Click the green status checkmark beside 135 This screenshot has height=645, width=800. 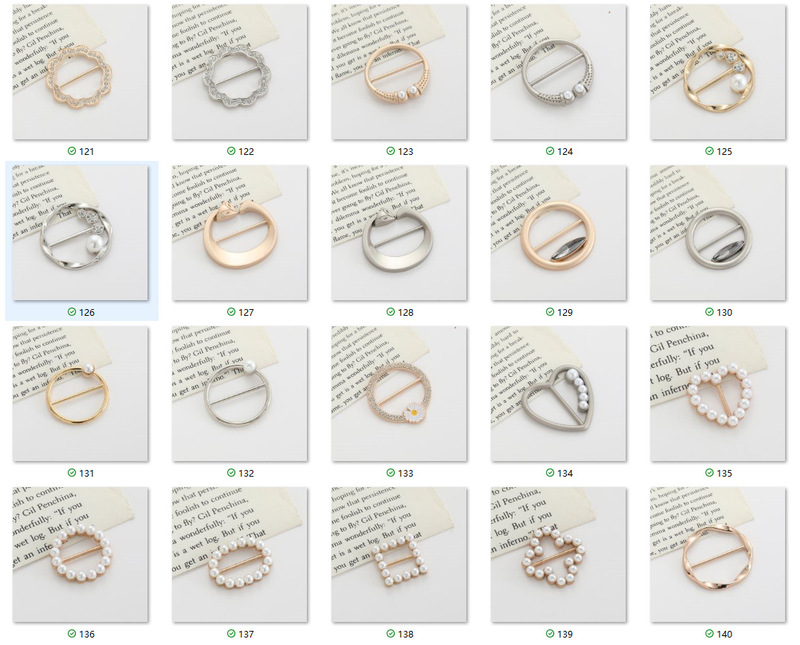tap(709, 473)
